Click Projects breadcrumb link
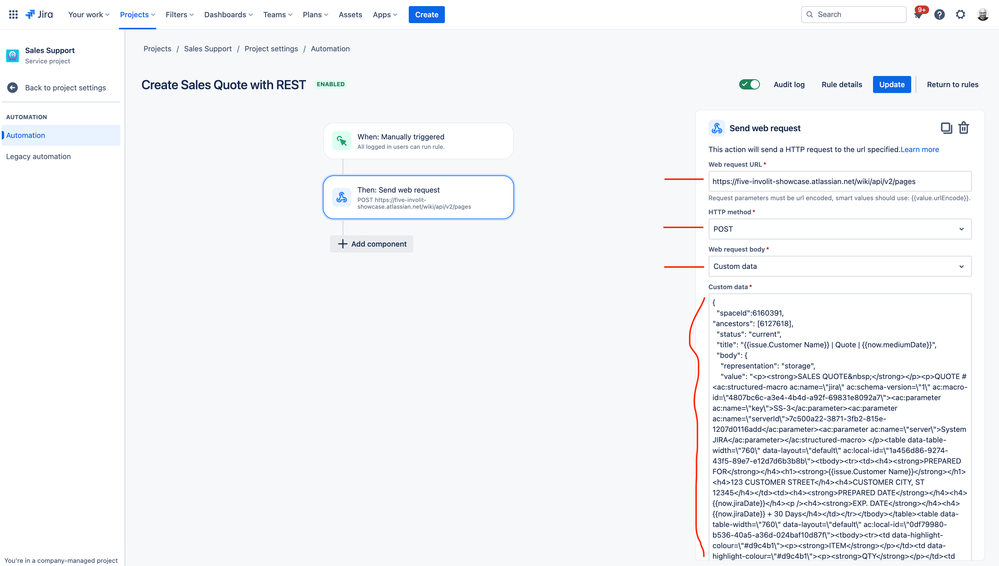The height and width of the screenshot is (566, 999). (157, 48)
